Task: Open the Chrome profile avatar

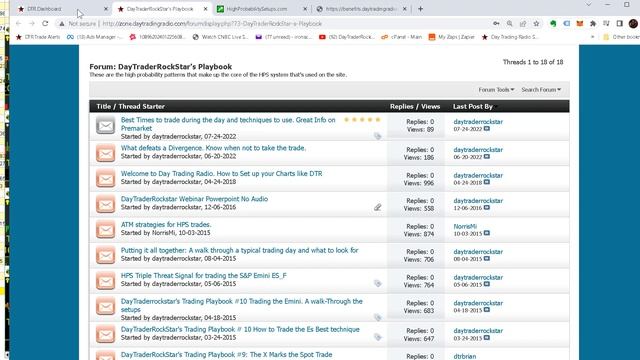Action: [x=633, y=24]
